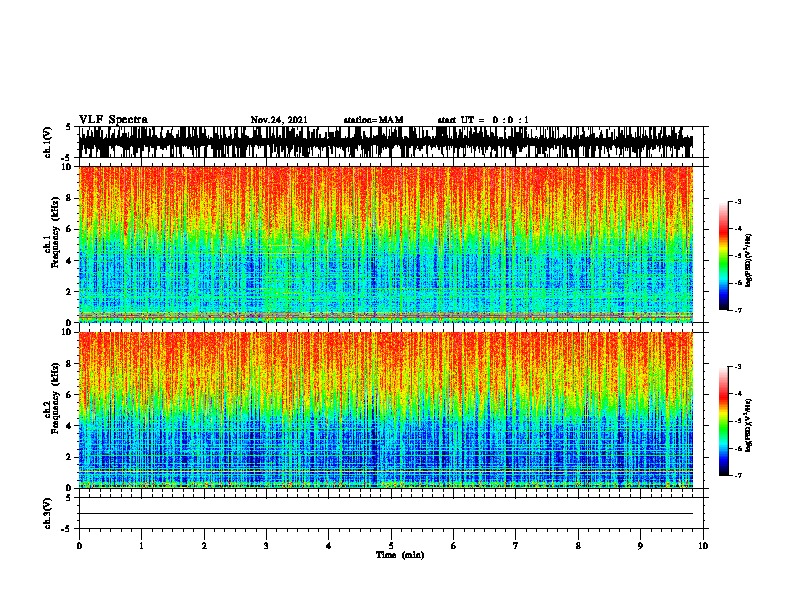
Task: Click the "6" tick on the time axis
Action: [454, 546]
